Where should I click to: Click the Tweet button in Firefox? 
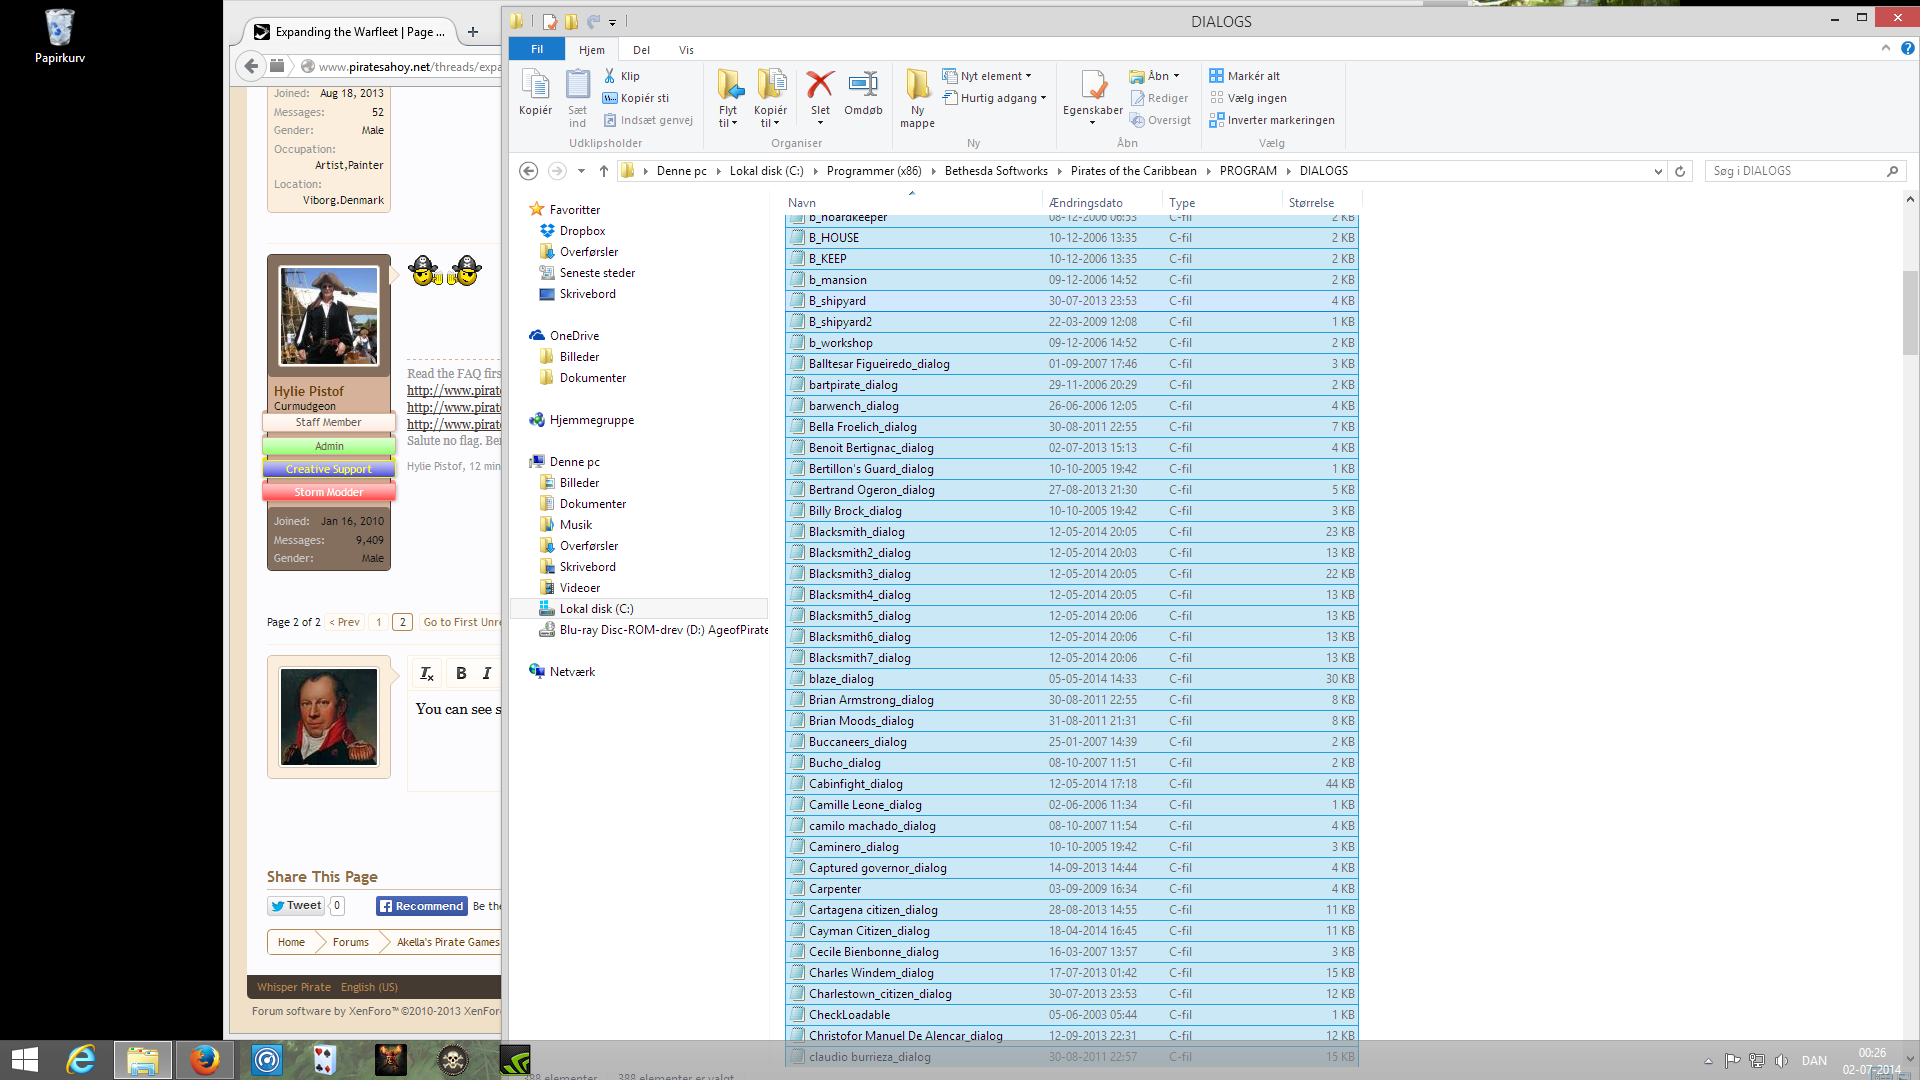coord(296,906)
